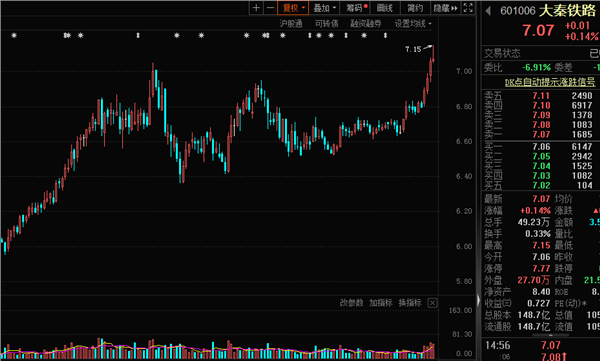Select the 卖二 ask price 7.08
600x361 pixels.
(x=541, y=125)
